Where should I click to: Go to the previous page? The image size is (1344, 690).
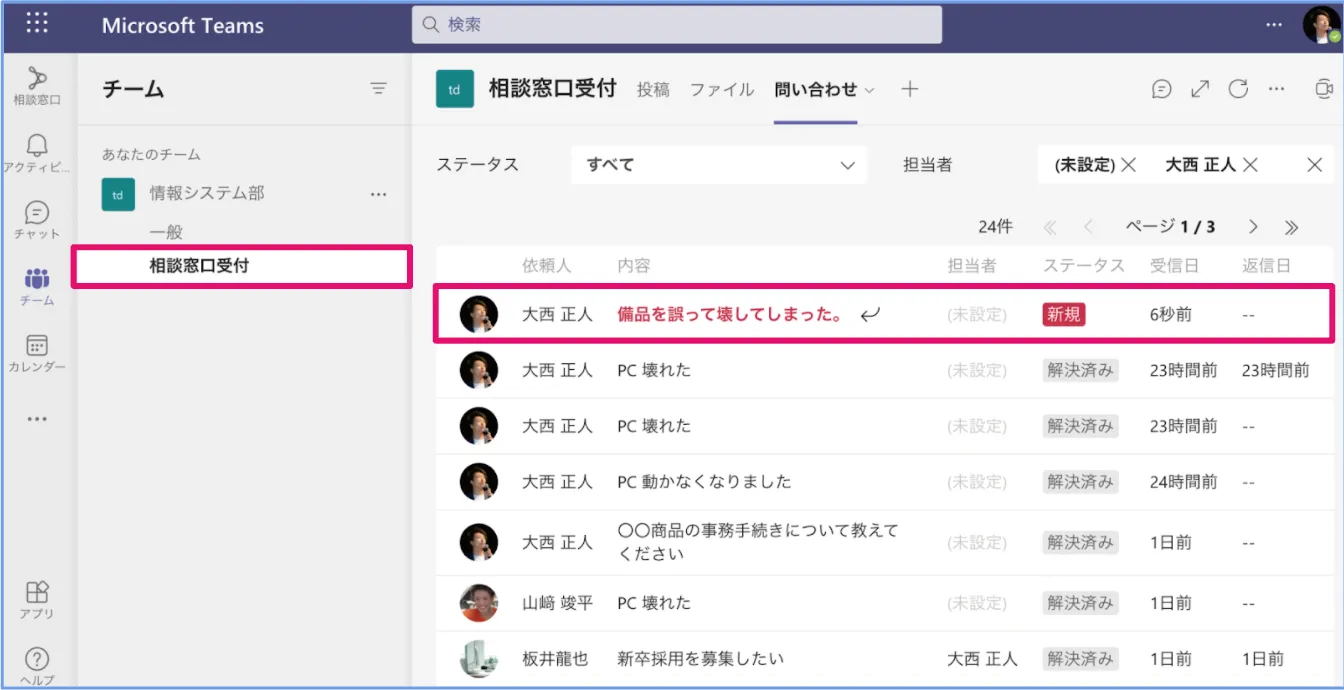[1089, 227]
